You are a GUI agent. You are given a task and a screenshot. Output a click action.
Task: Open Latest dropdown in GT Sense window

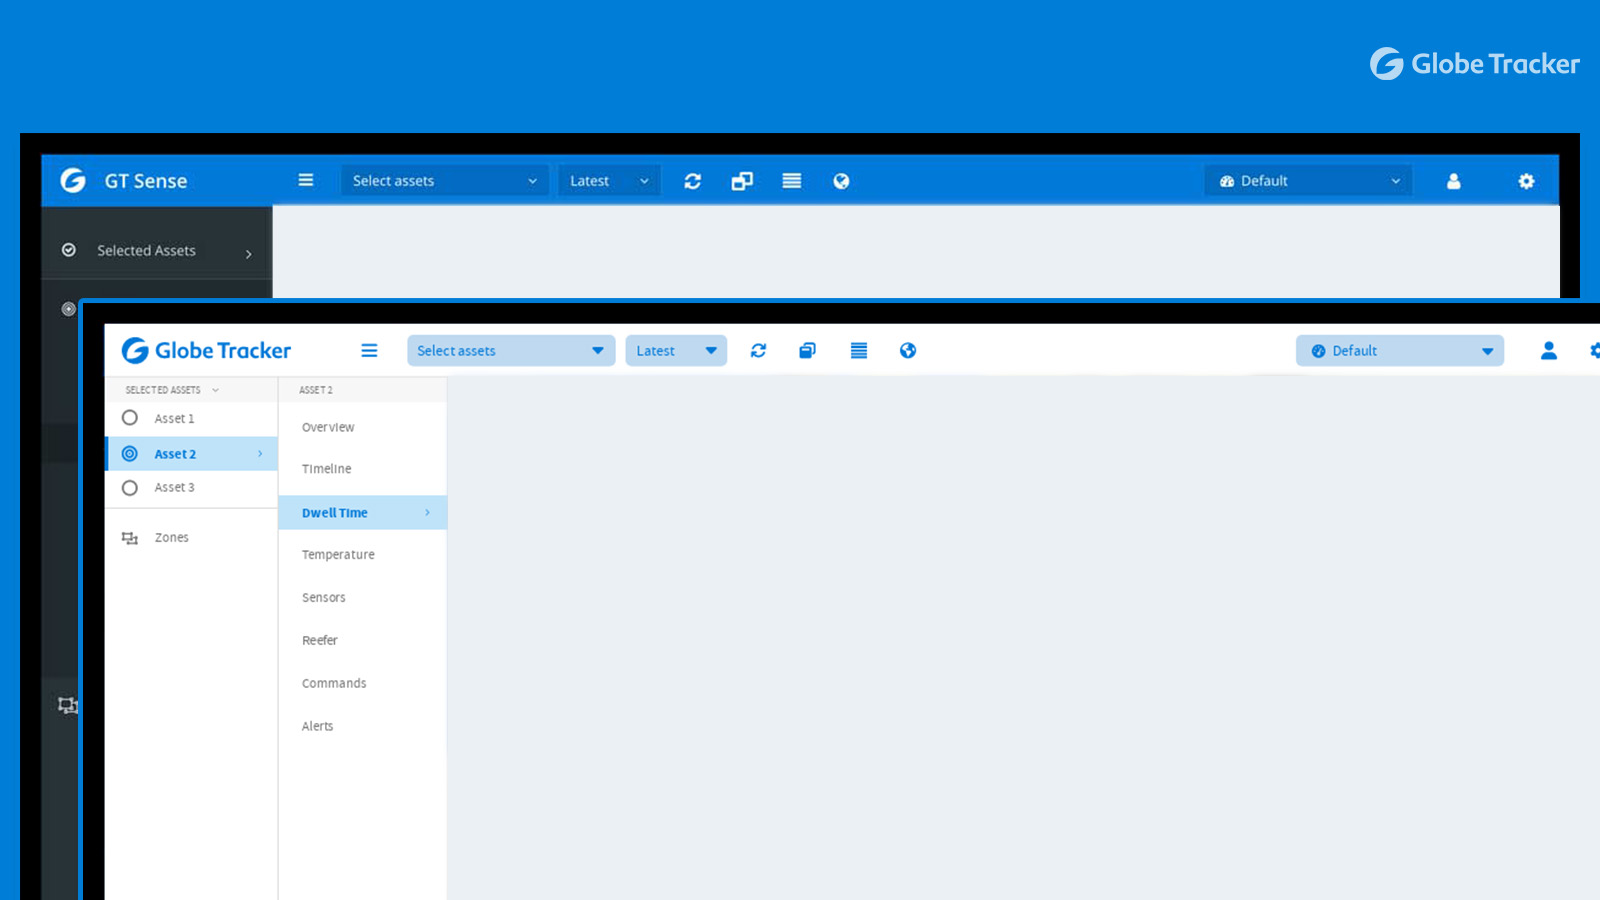(609, 181)
